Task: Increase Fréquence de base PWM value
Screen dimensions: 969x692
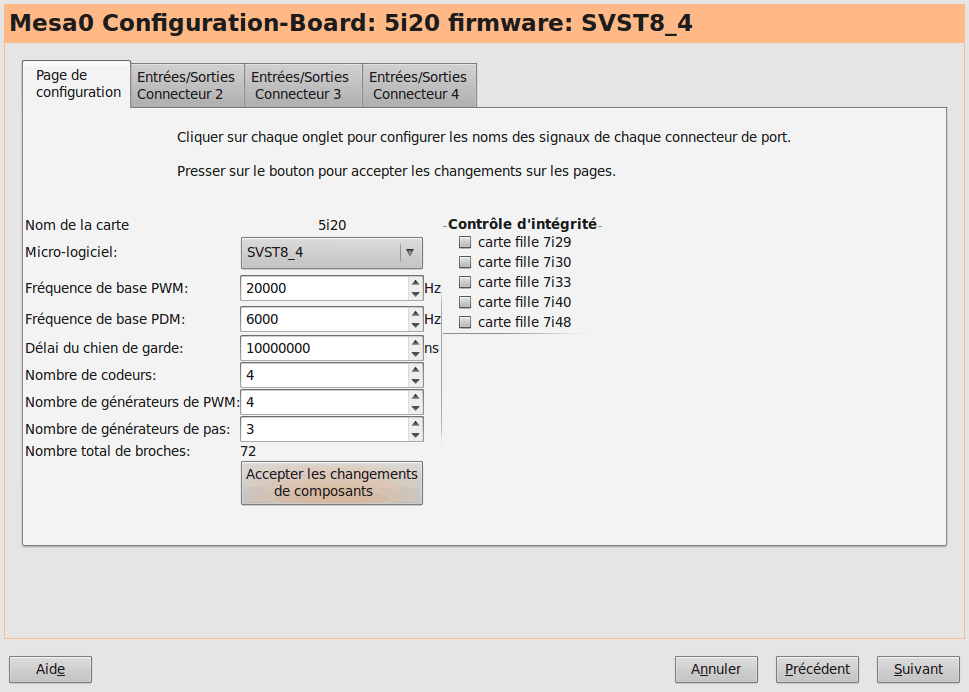Action: tap(415, 282)
